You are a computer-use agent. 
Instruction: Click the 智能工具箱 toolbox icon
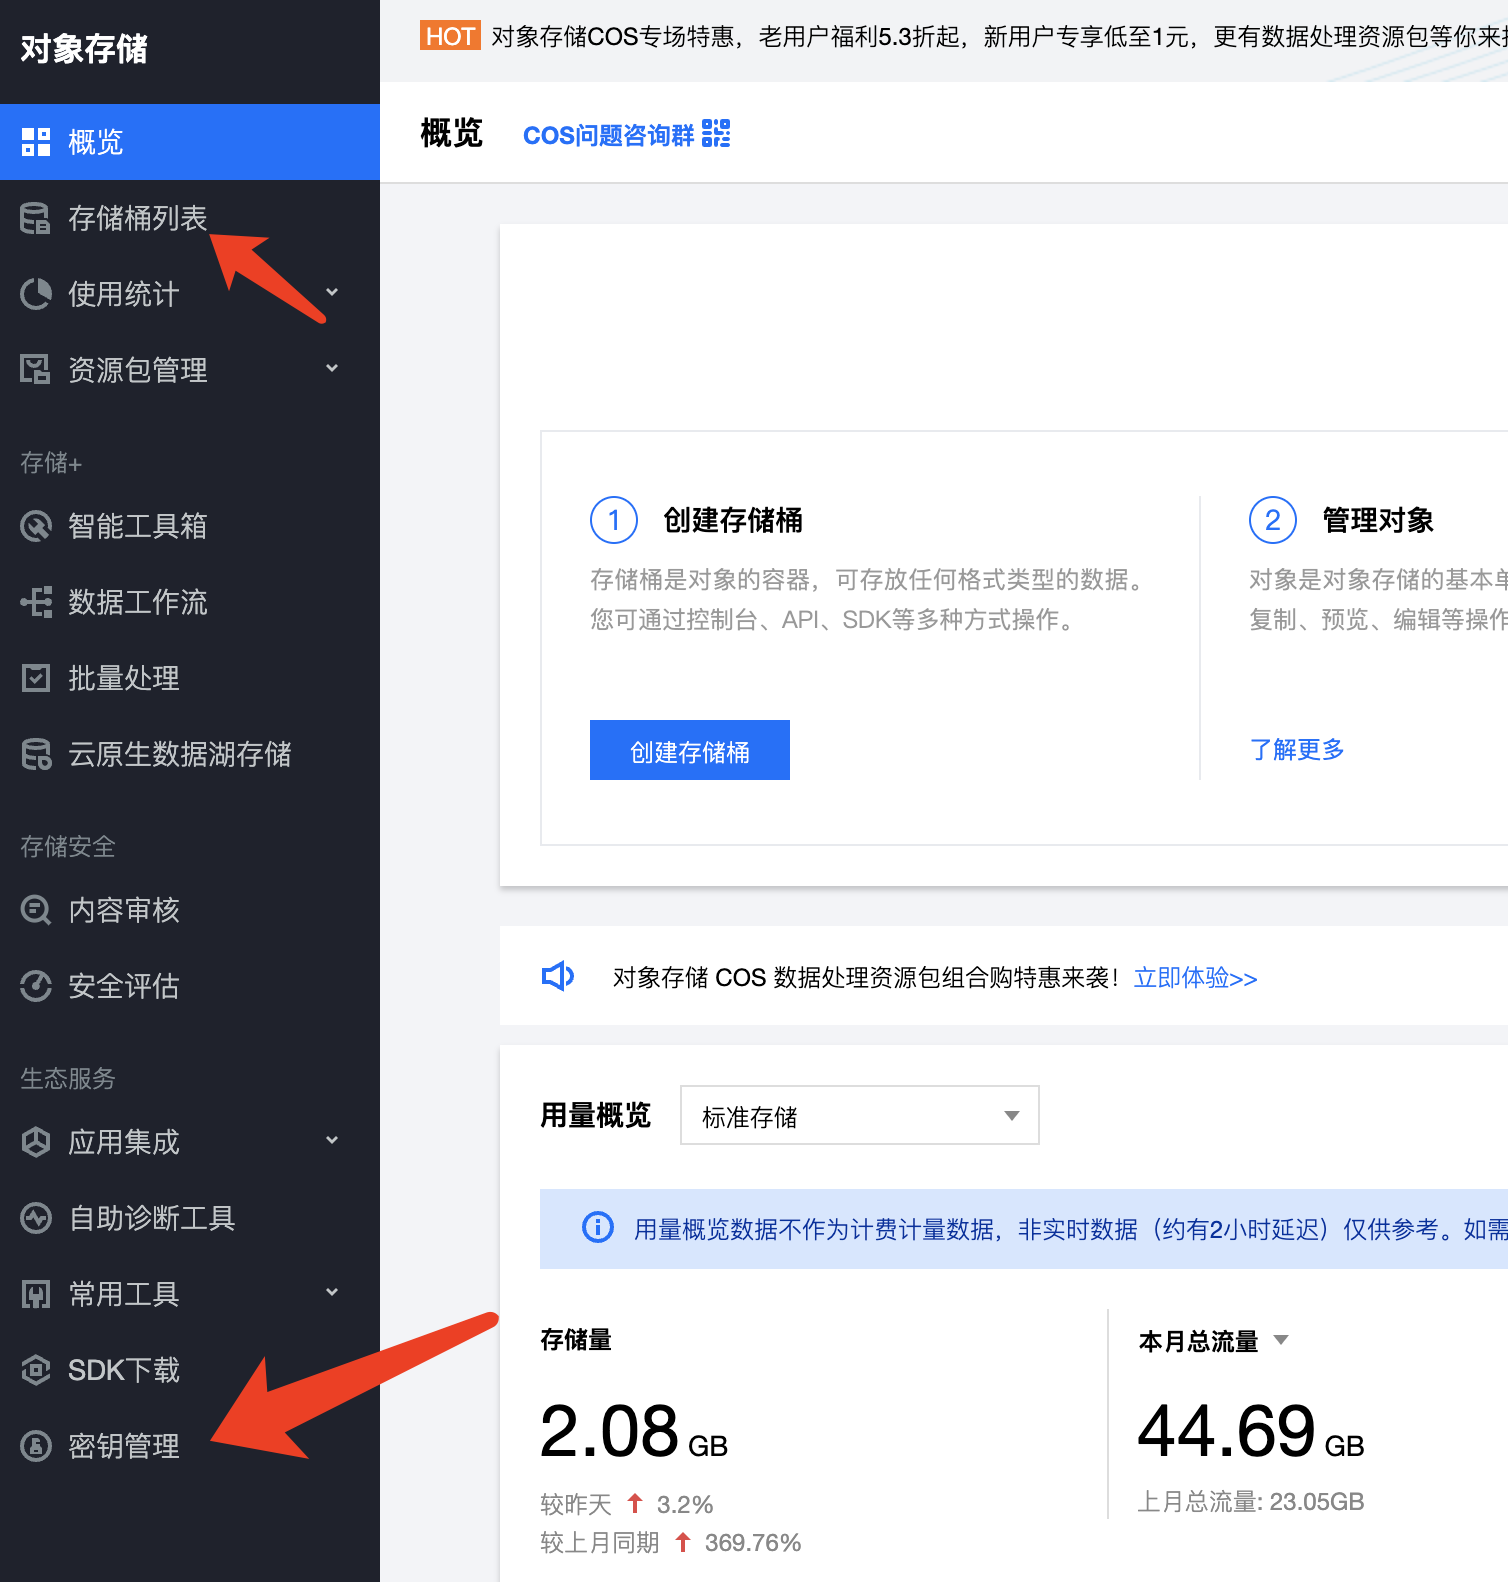tap(36, 526)
